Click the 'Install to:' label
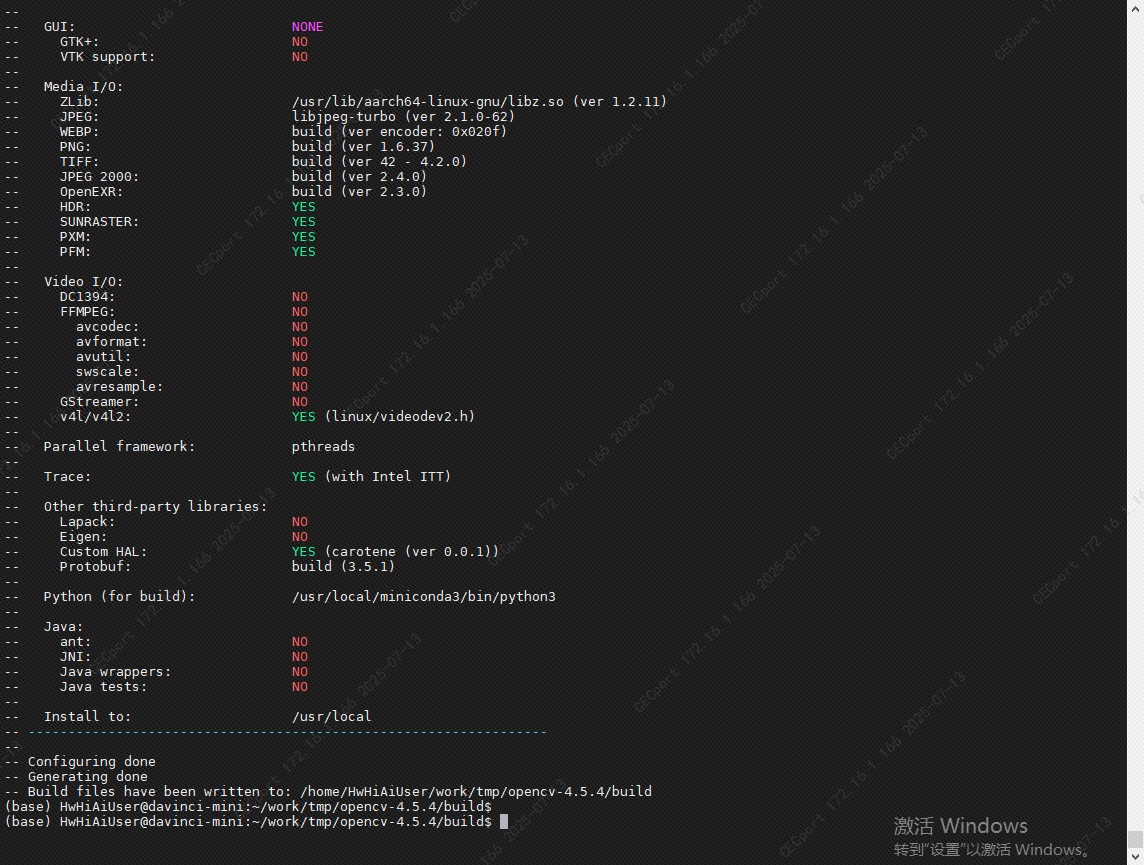This screenshot has width=1144, height=865. coord(88,716)
